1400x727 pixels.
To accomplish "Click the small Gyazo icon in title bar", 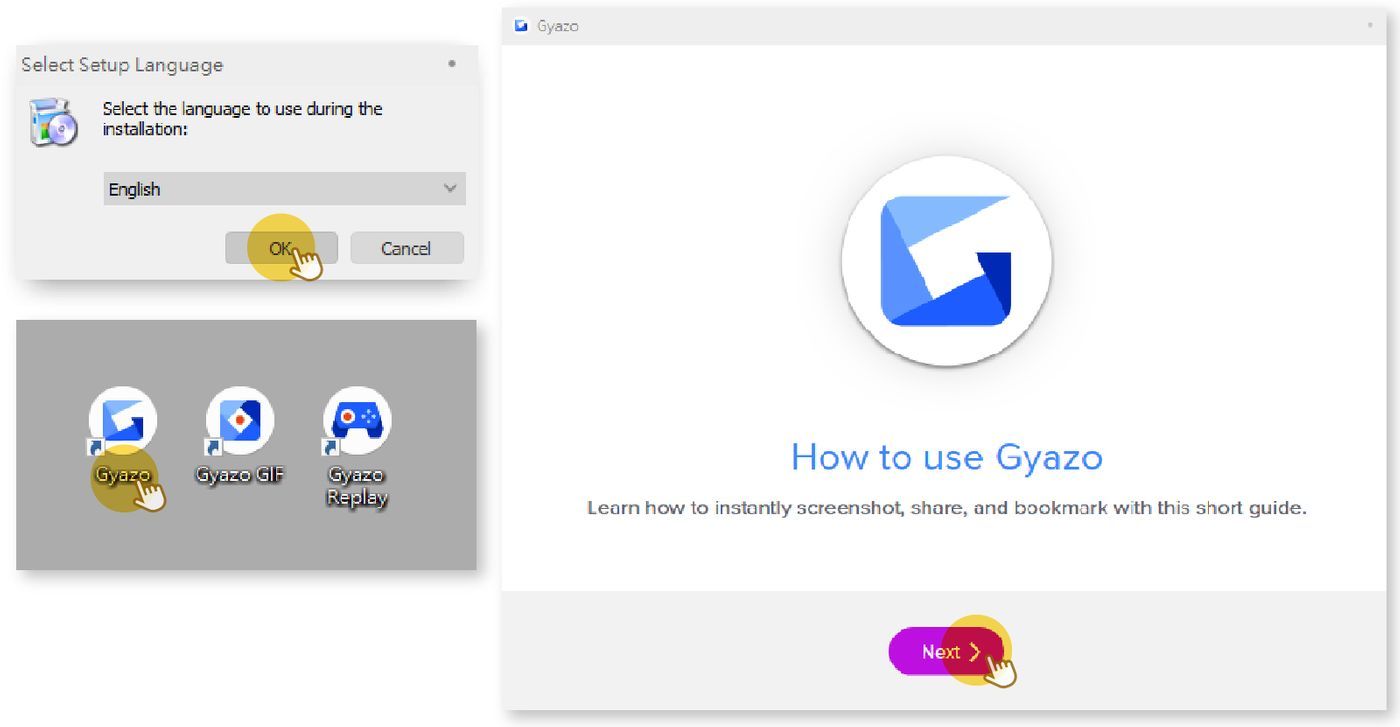I will click(521, 26).
